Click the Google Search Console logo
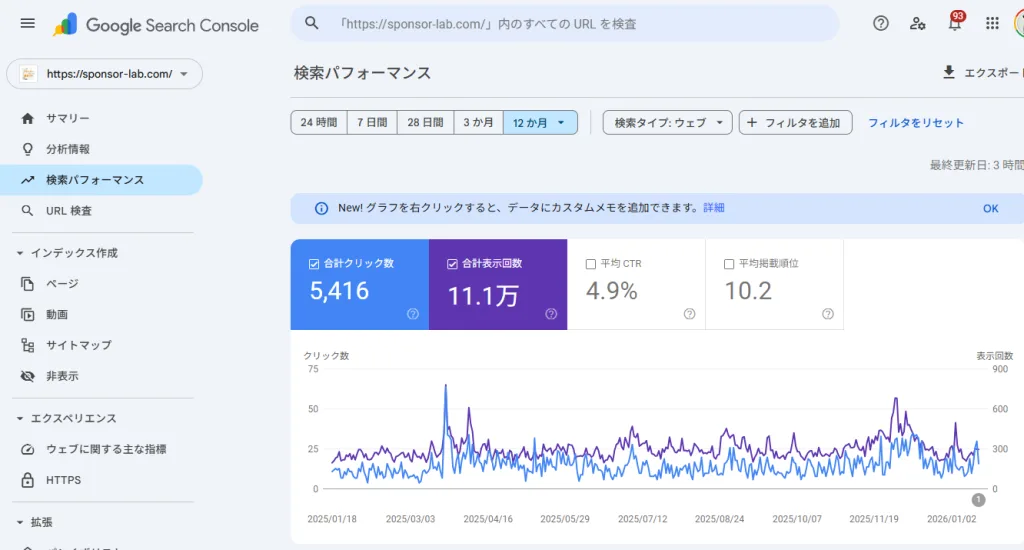The height and width of the screenshot is (550, 1024). click(155, 25)
